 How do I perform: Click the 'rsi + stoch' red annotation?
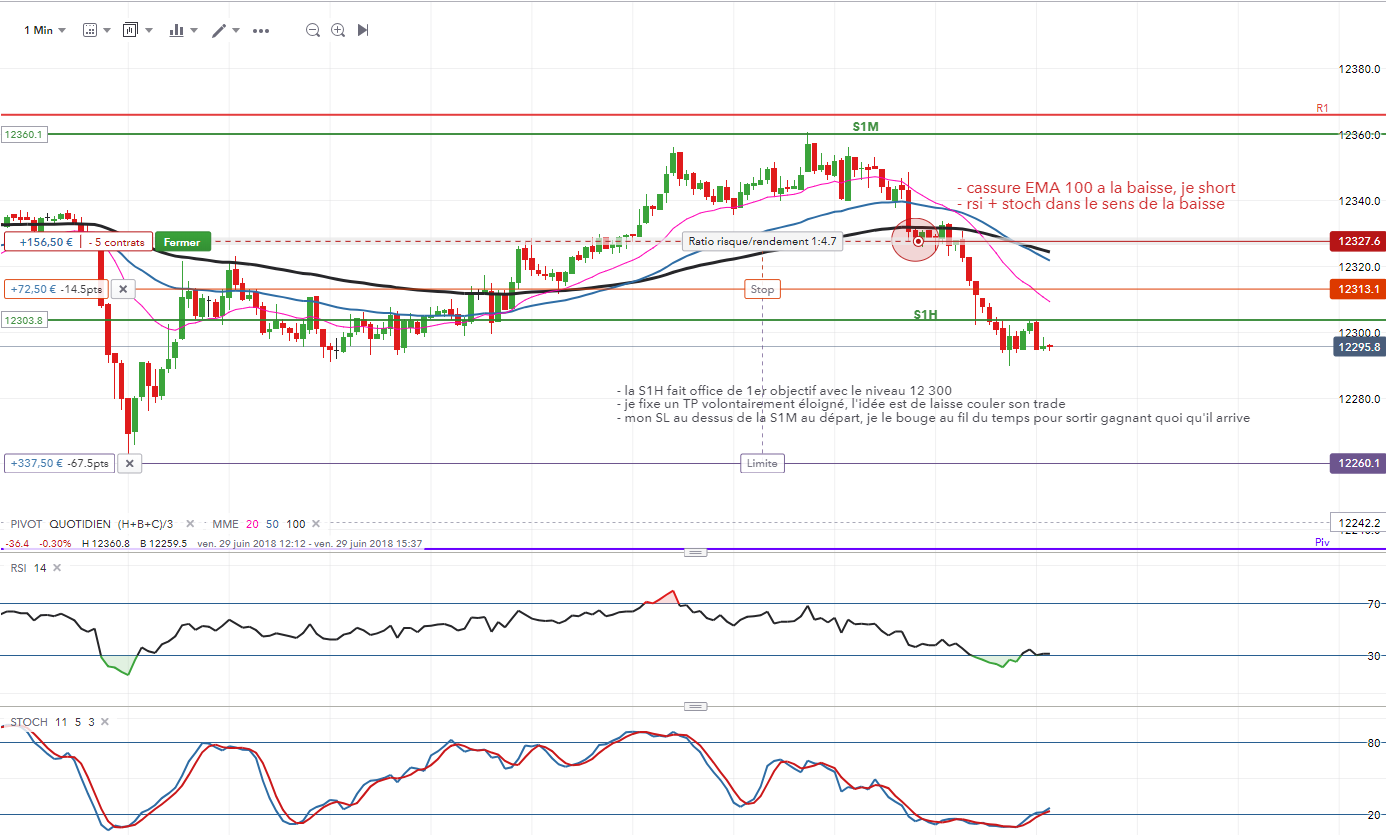[x=1090, y=204]
